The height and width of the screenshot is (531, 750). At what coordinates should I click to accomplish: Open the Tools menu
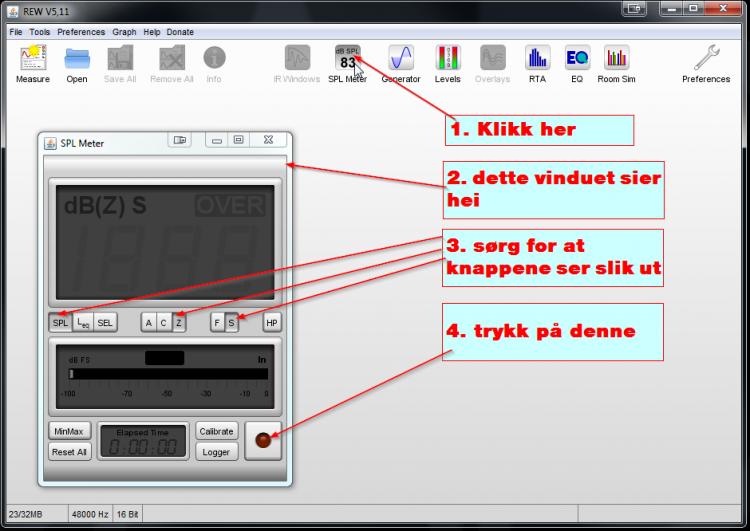click(x=40, y=32)
